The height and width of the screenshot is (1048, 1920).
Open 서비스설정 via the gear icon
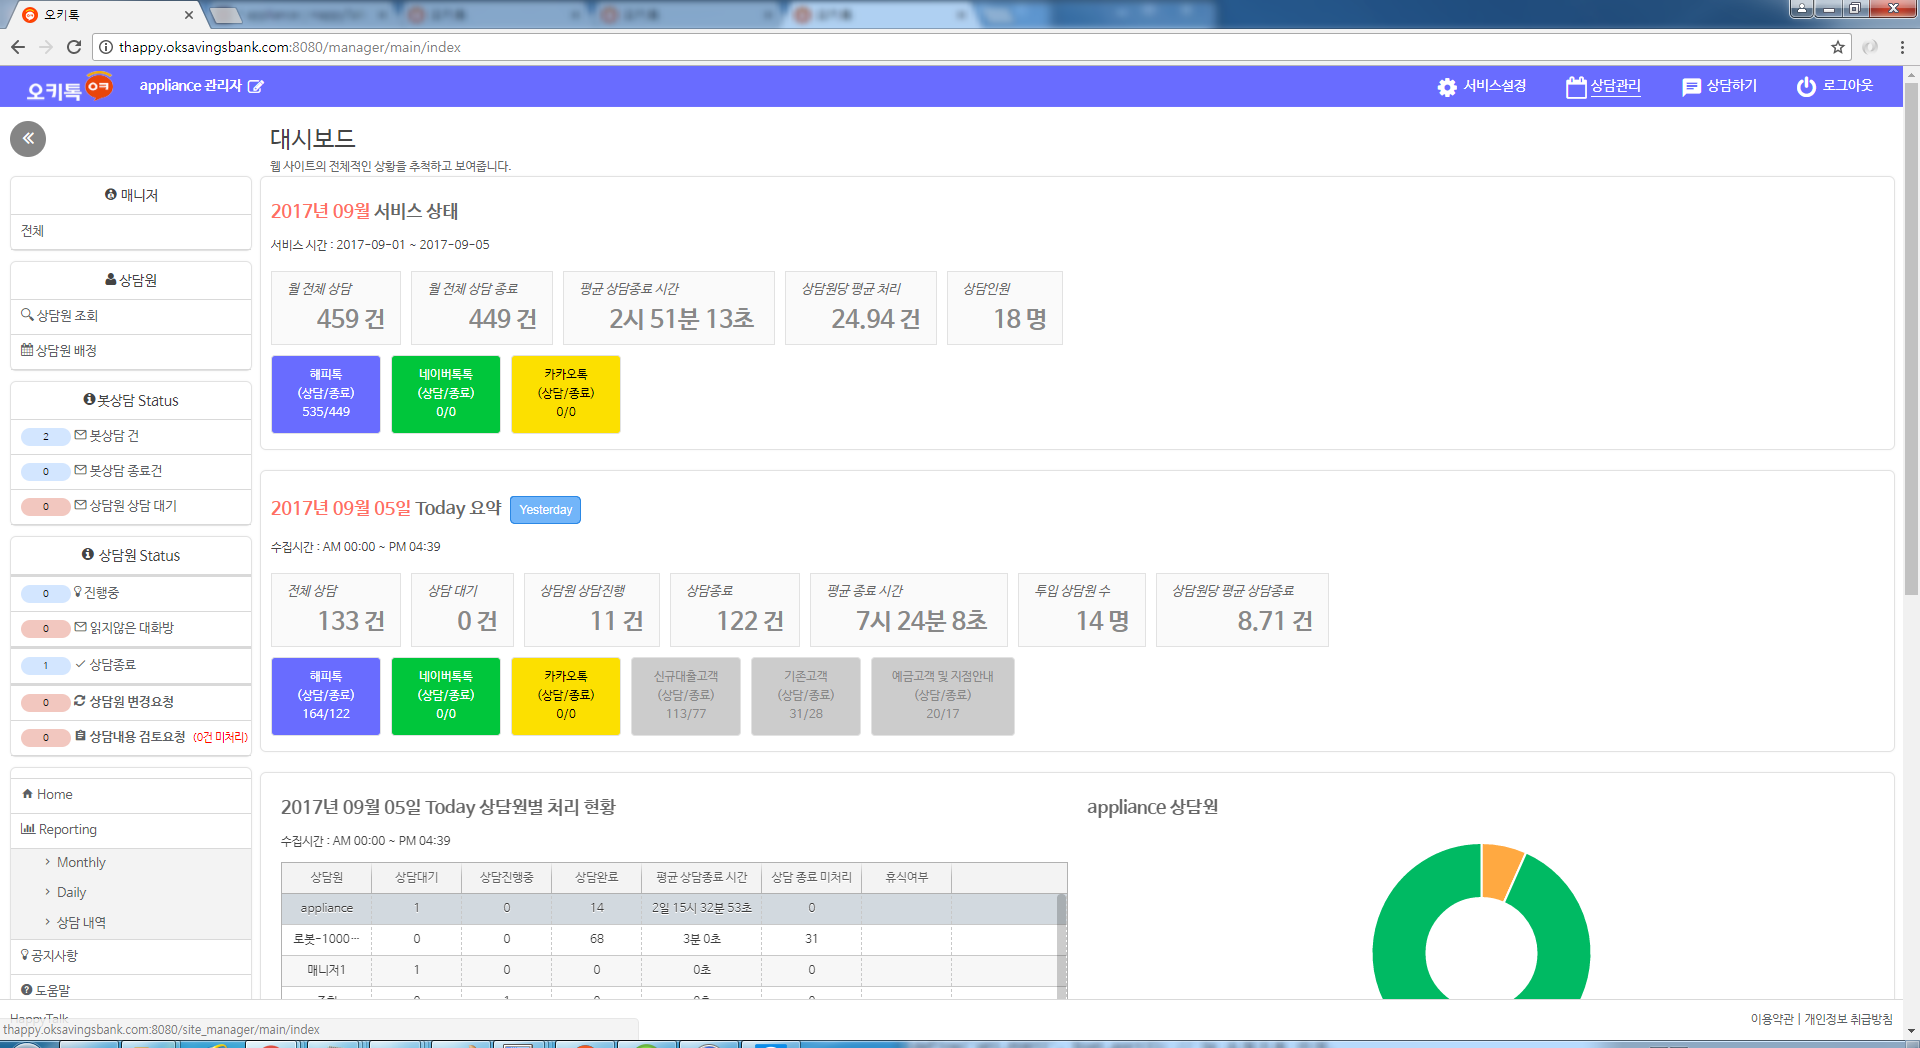point(1446,87)
